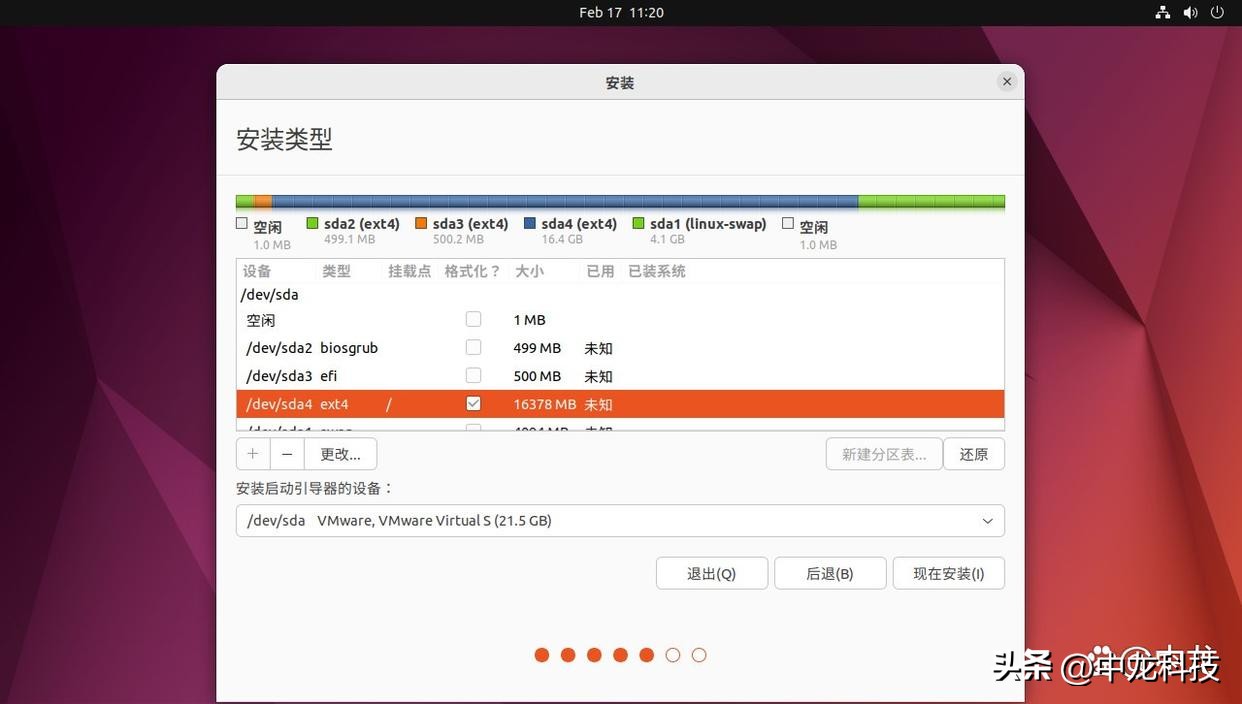
Task: Uncheck the format checkbox for /dev/sda4
Action: click(473, 403)
